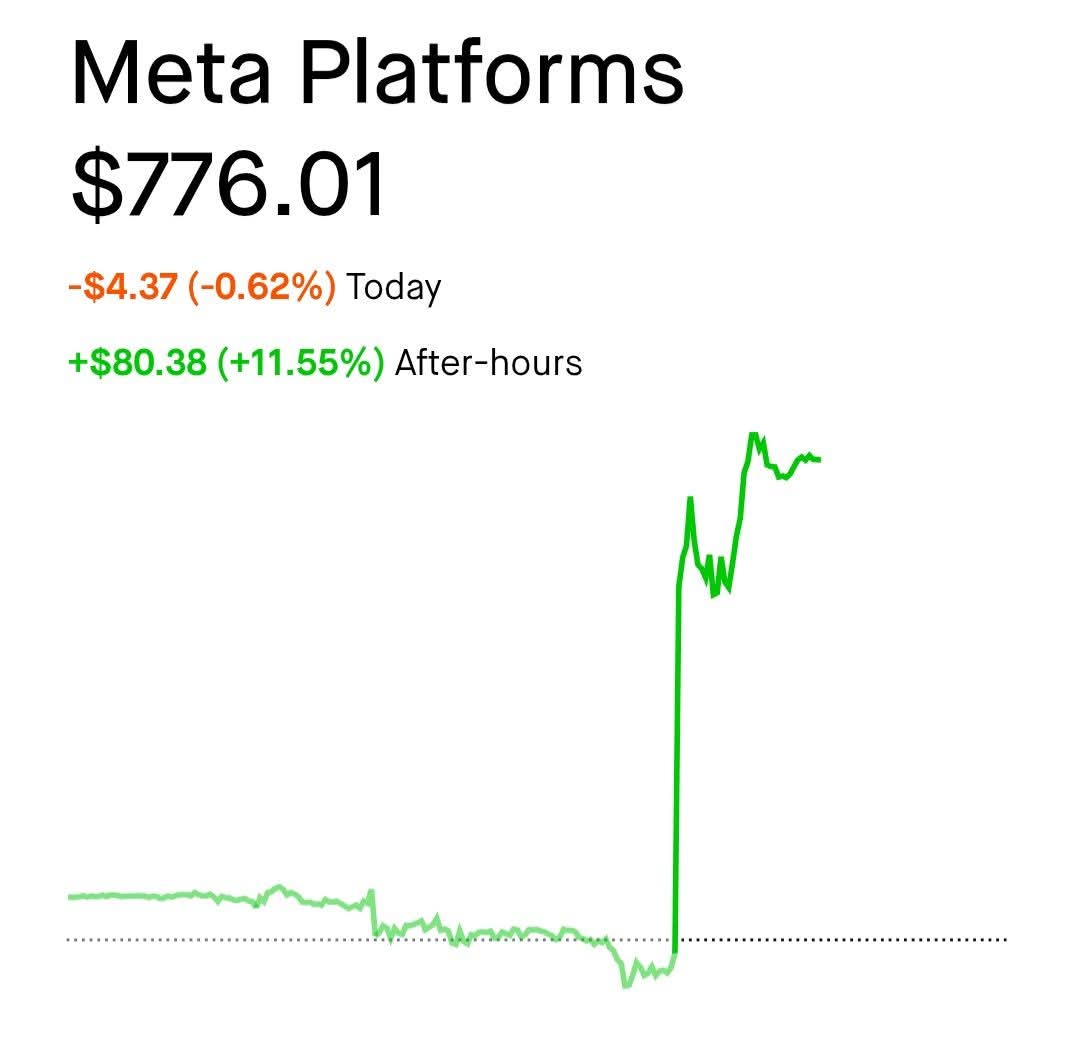This screenshot has height=1049, width=1080.
Task: Select the highest peak of after-hours line
Action: pyautogui.click(x=754, y=435)
